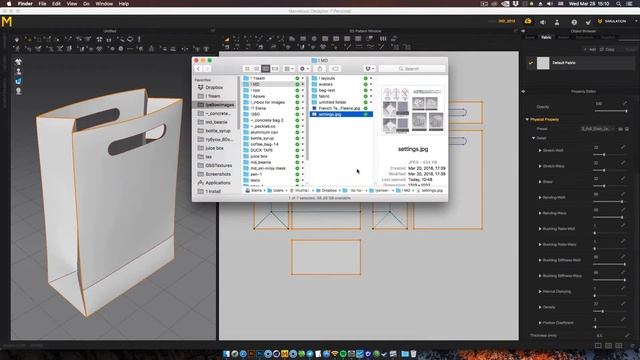
Task: Click the user account icon in top bar
Action: tap(557, 22)
